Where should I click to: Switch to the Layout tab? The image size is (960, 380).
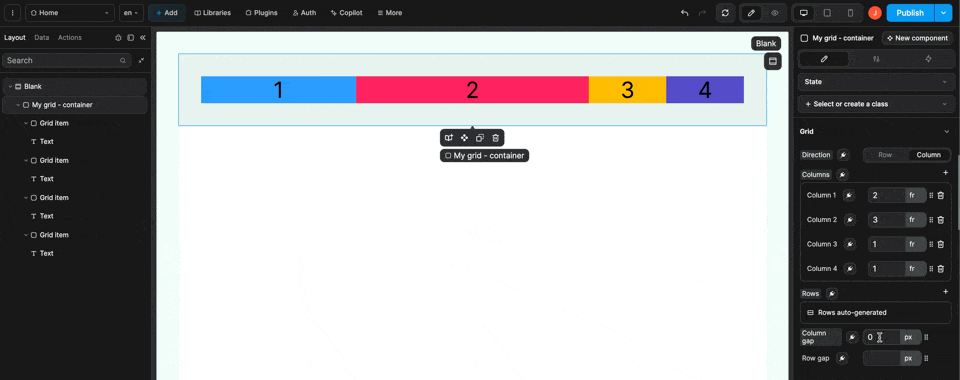coord(15,37)
